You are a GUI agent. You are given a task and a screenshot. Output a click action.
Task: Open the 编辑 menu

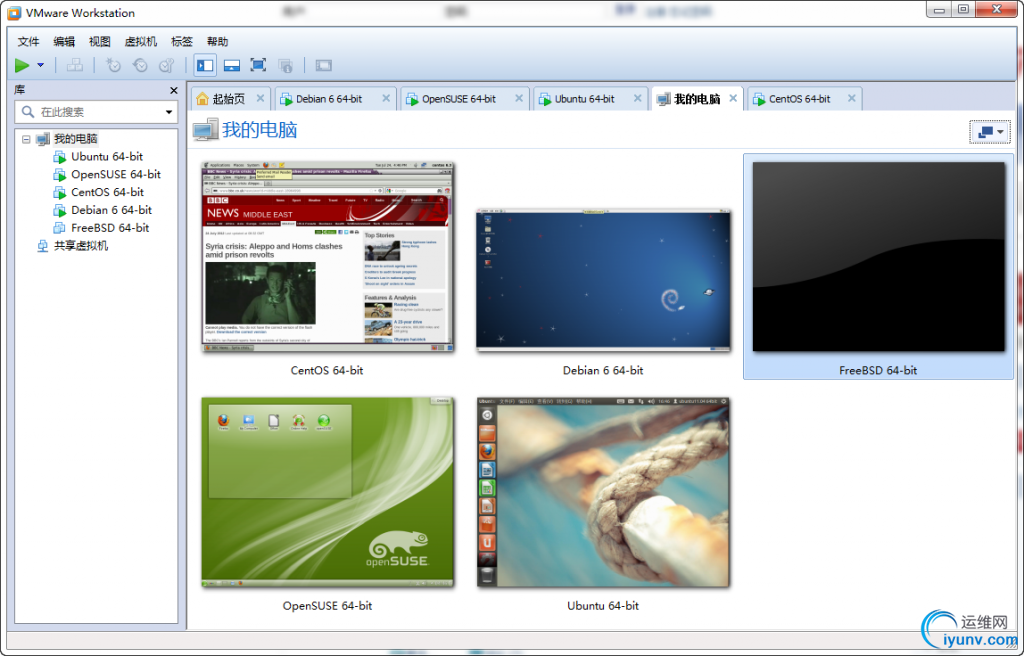64,42
